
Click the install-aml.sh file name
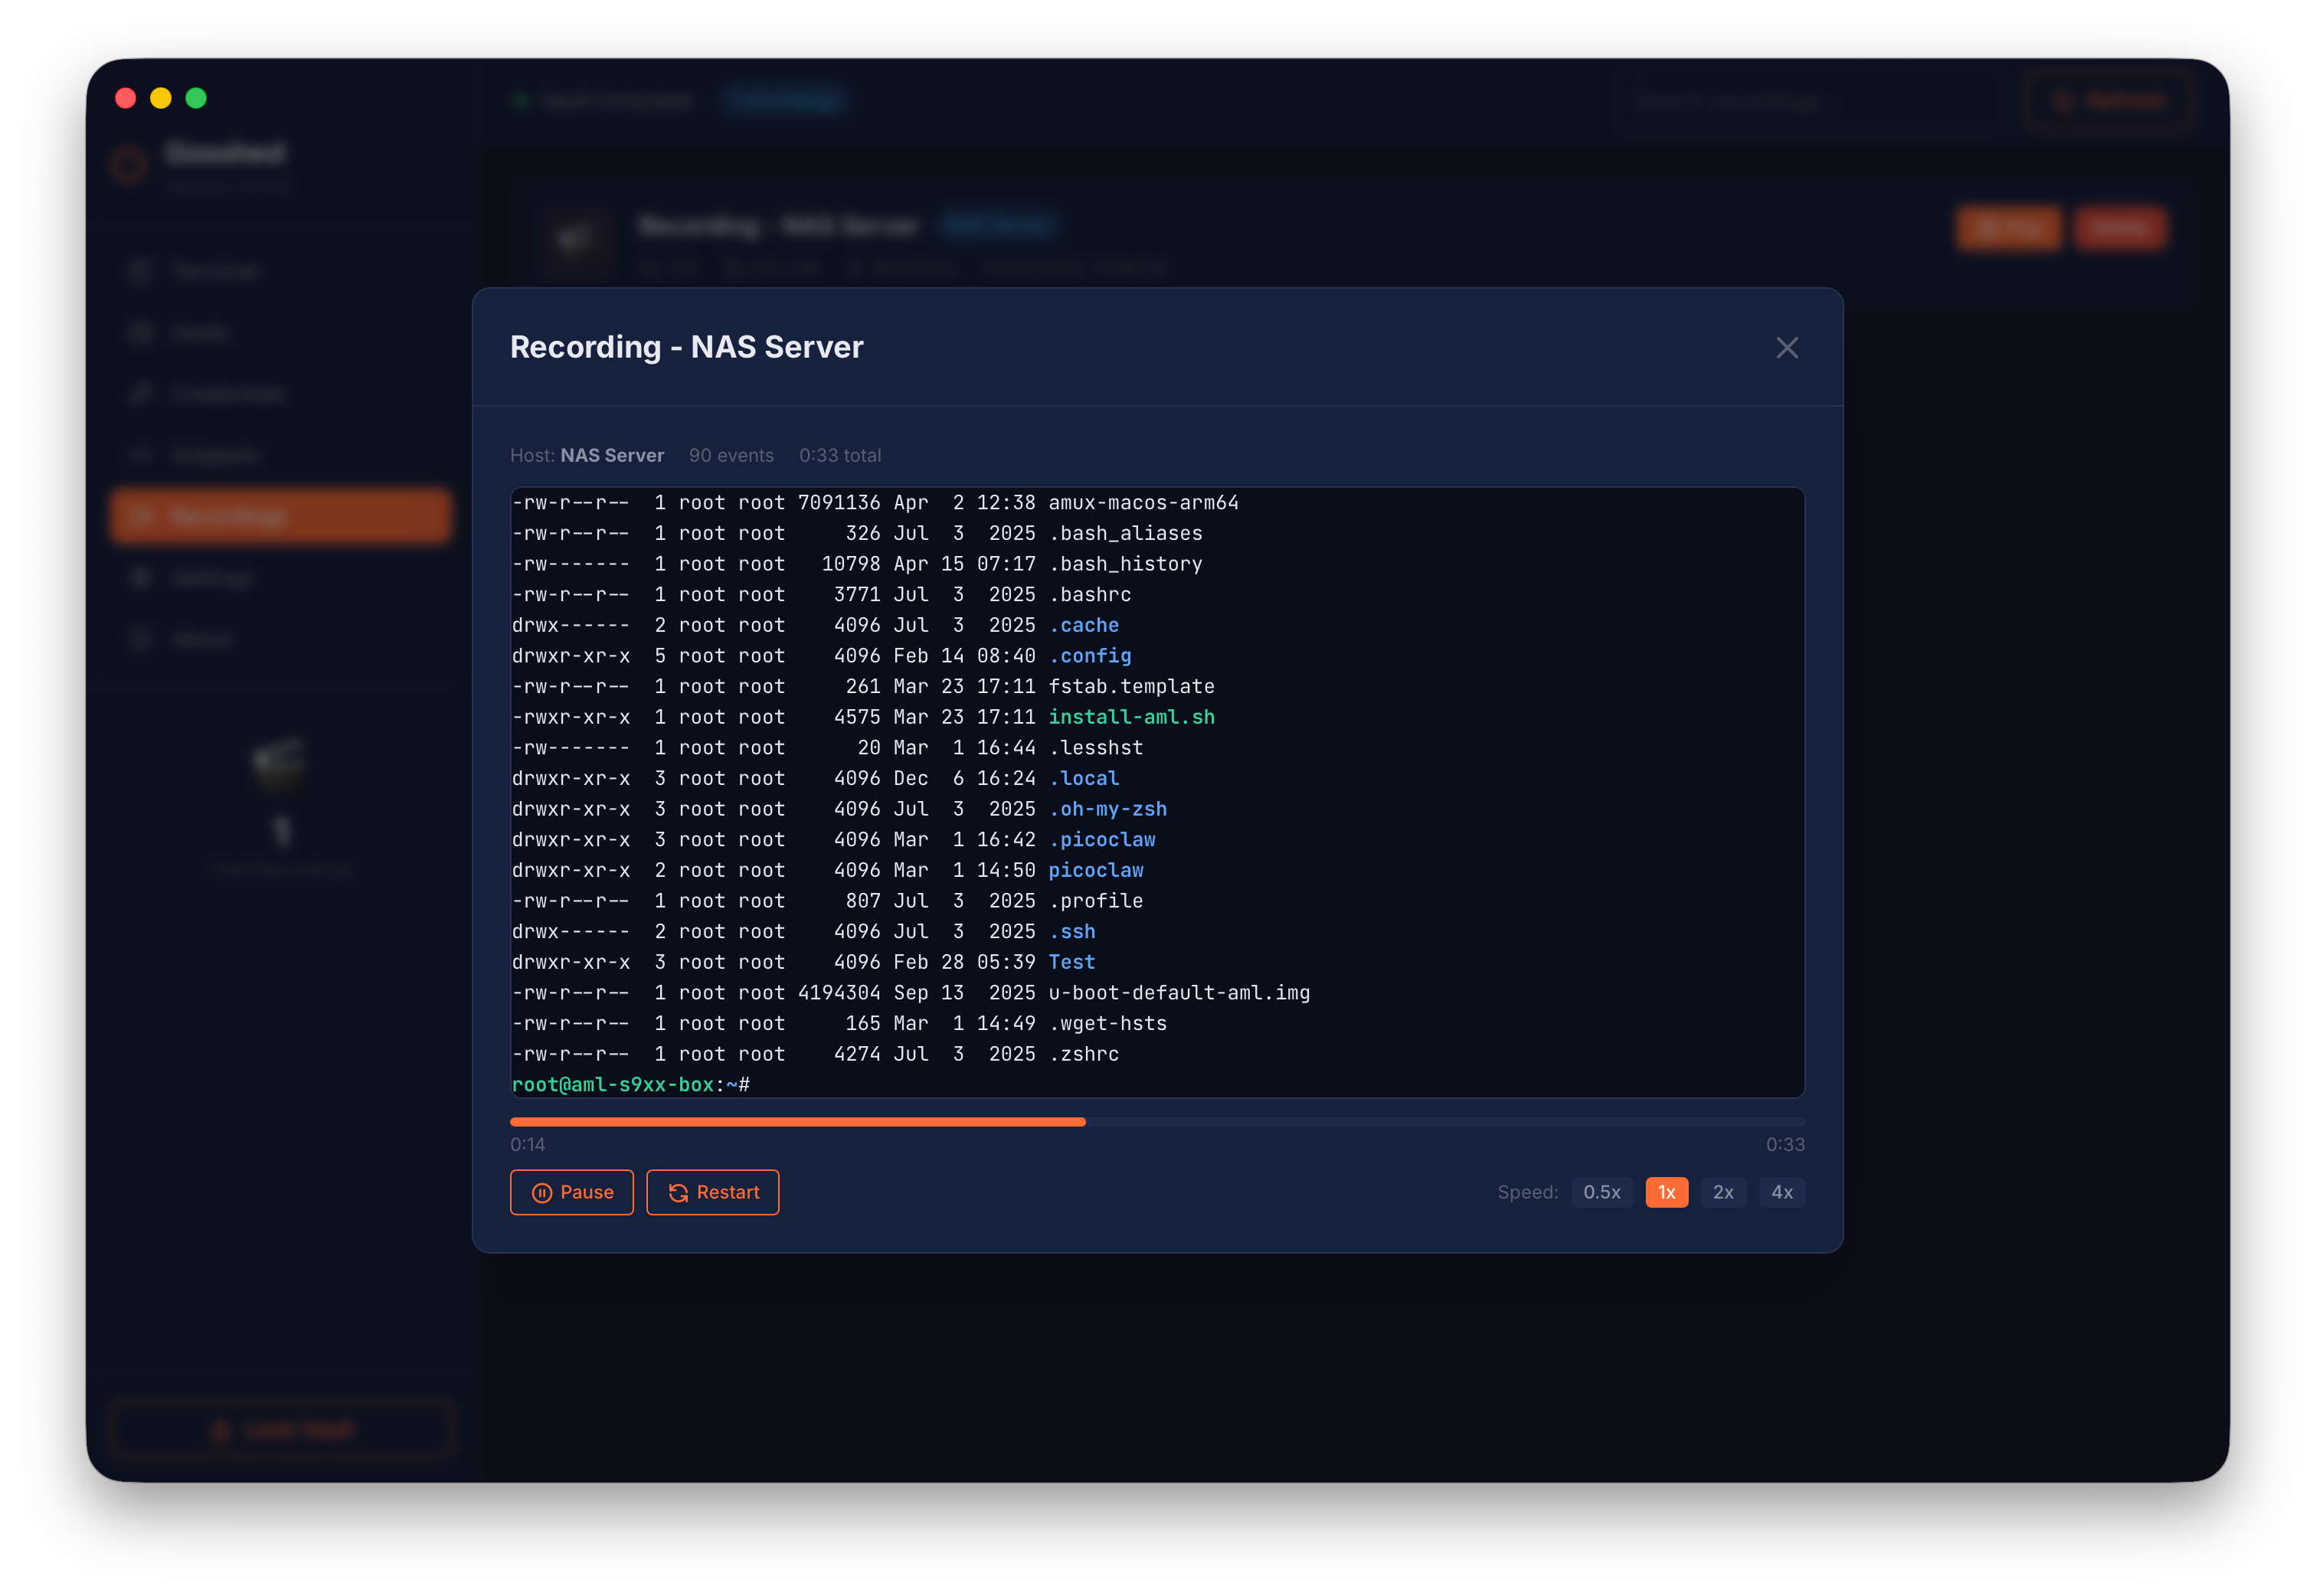[x=1131, y=717]
